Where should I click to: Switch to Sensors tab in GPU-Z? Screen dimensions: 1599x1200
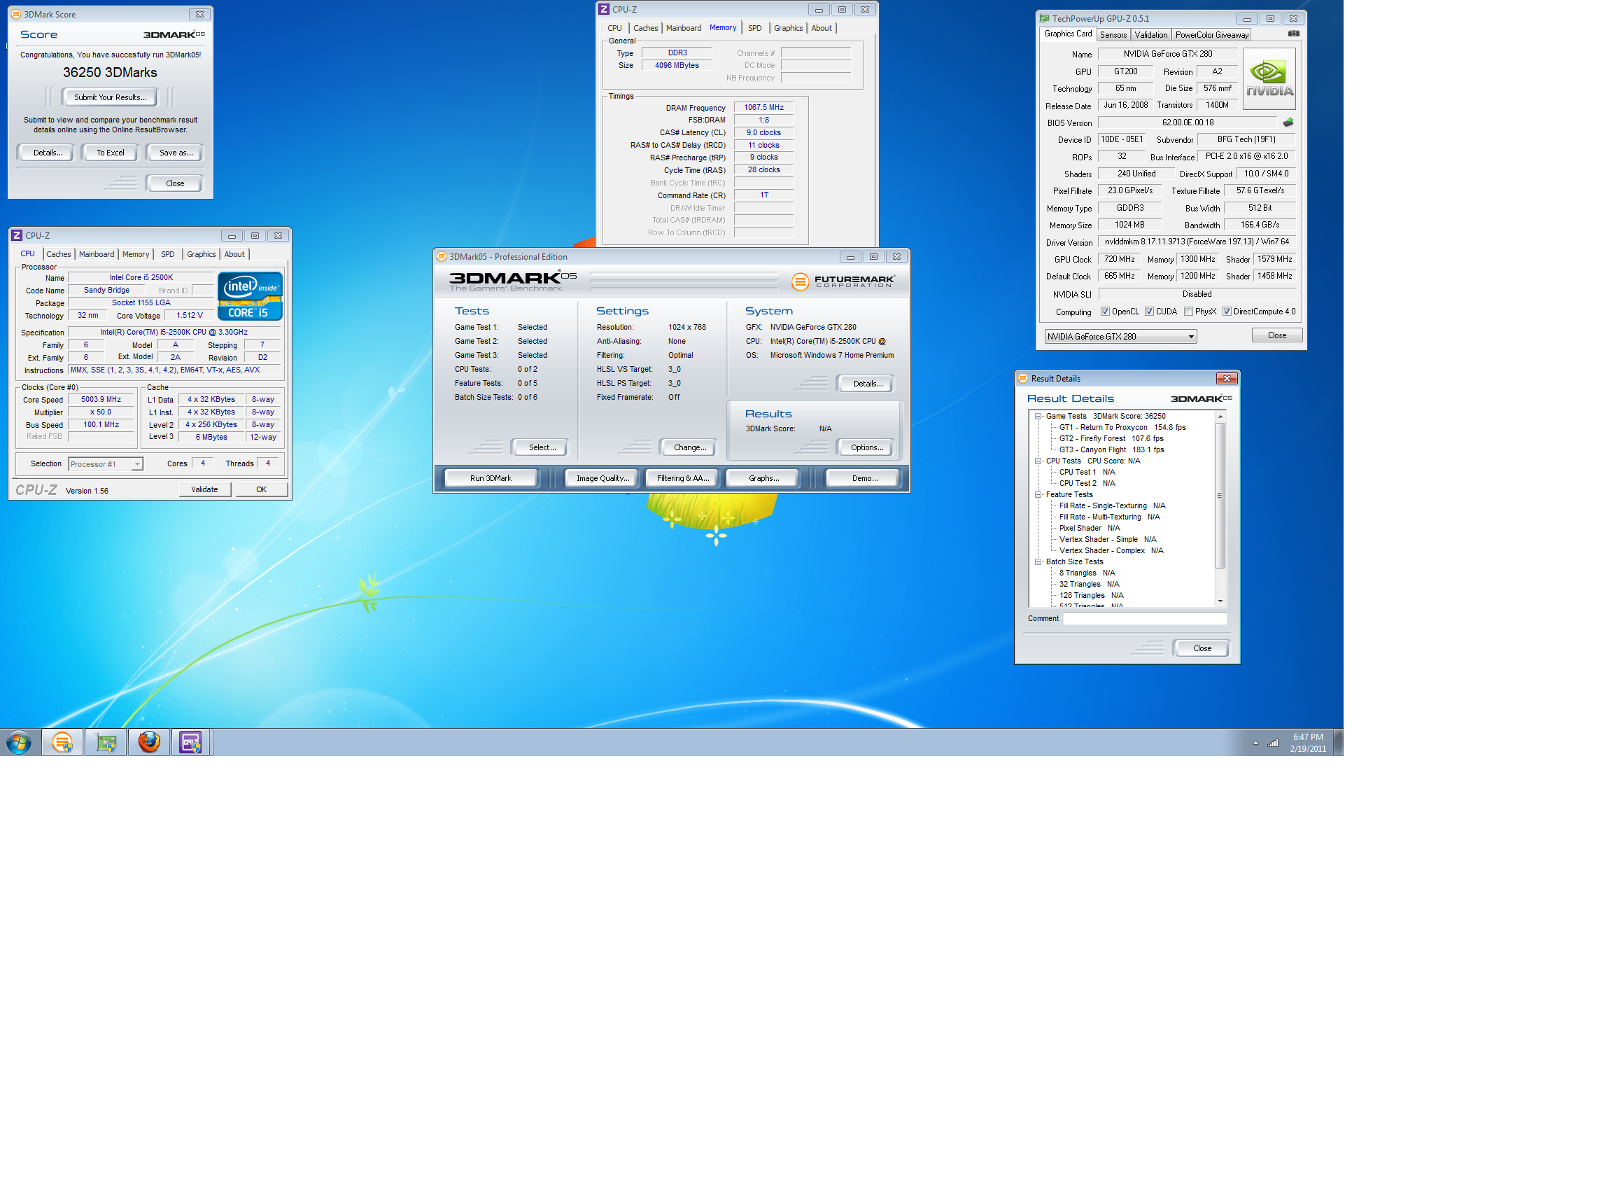[1113, 34]
